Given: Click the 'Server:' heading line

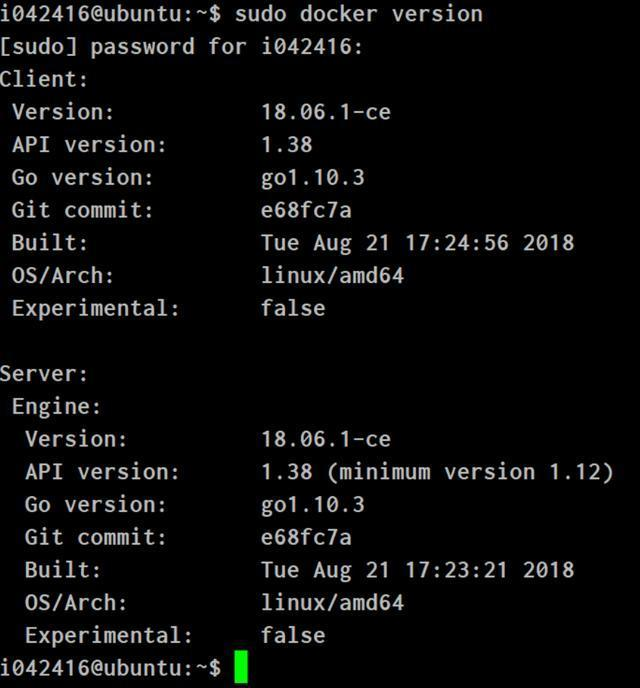Looking at the screenshot, I should point(44,374).
